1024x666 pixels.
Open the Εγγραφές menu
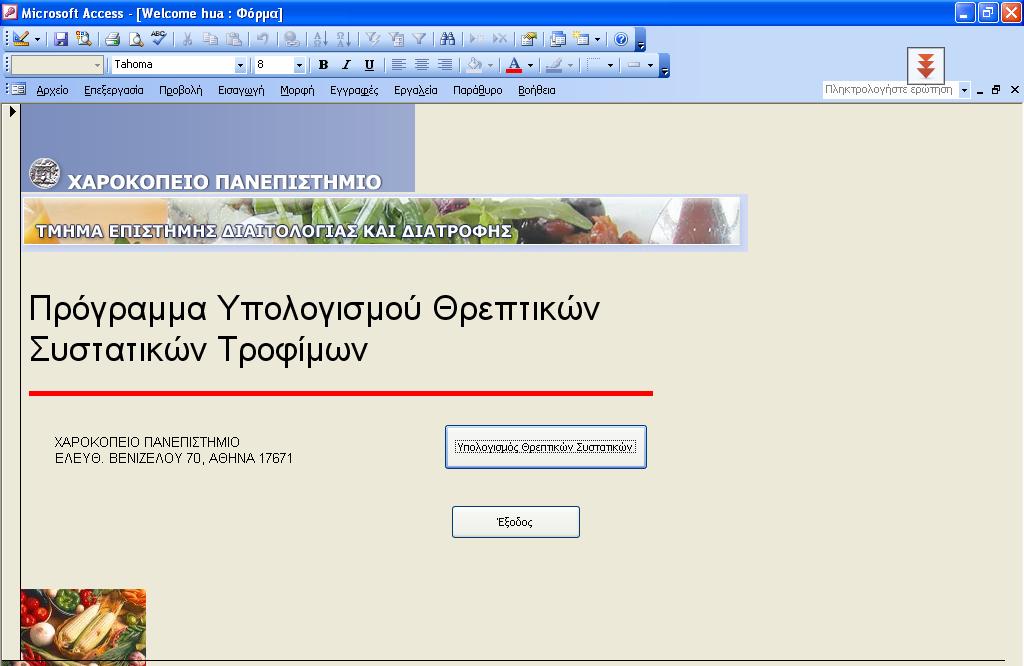[354, 90]
